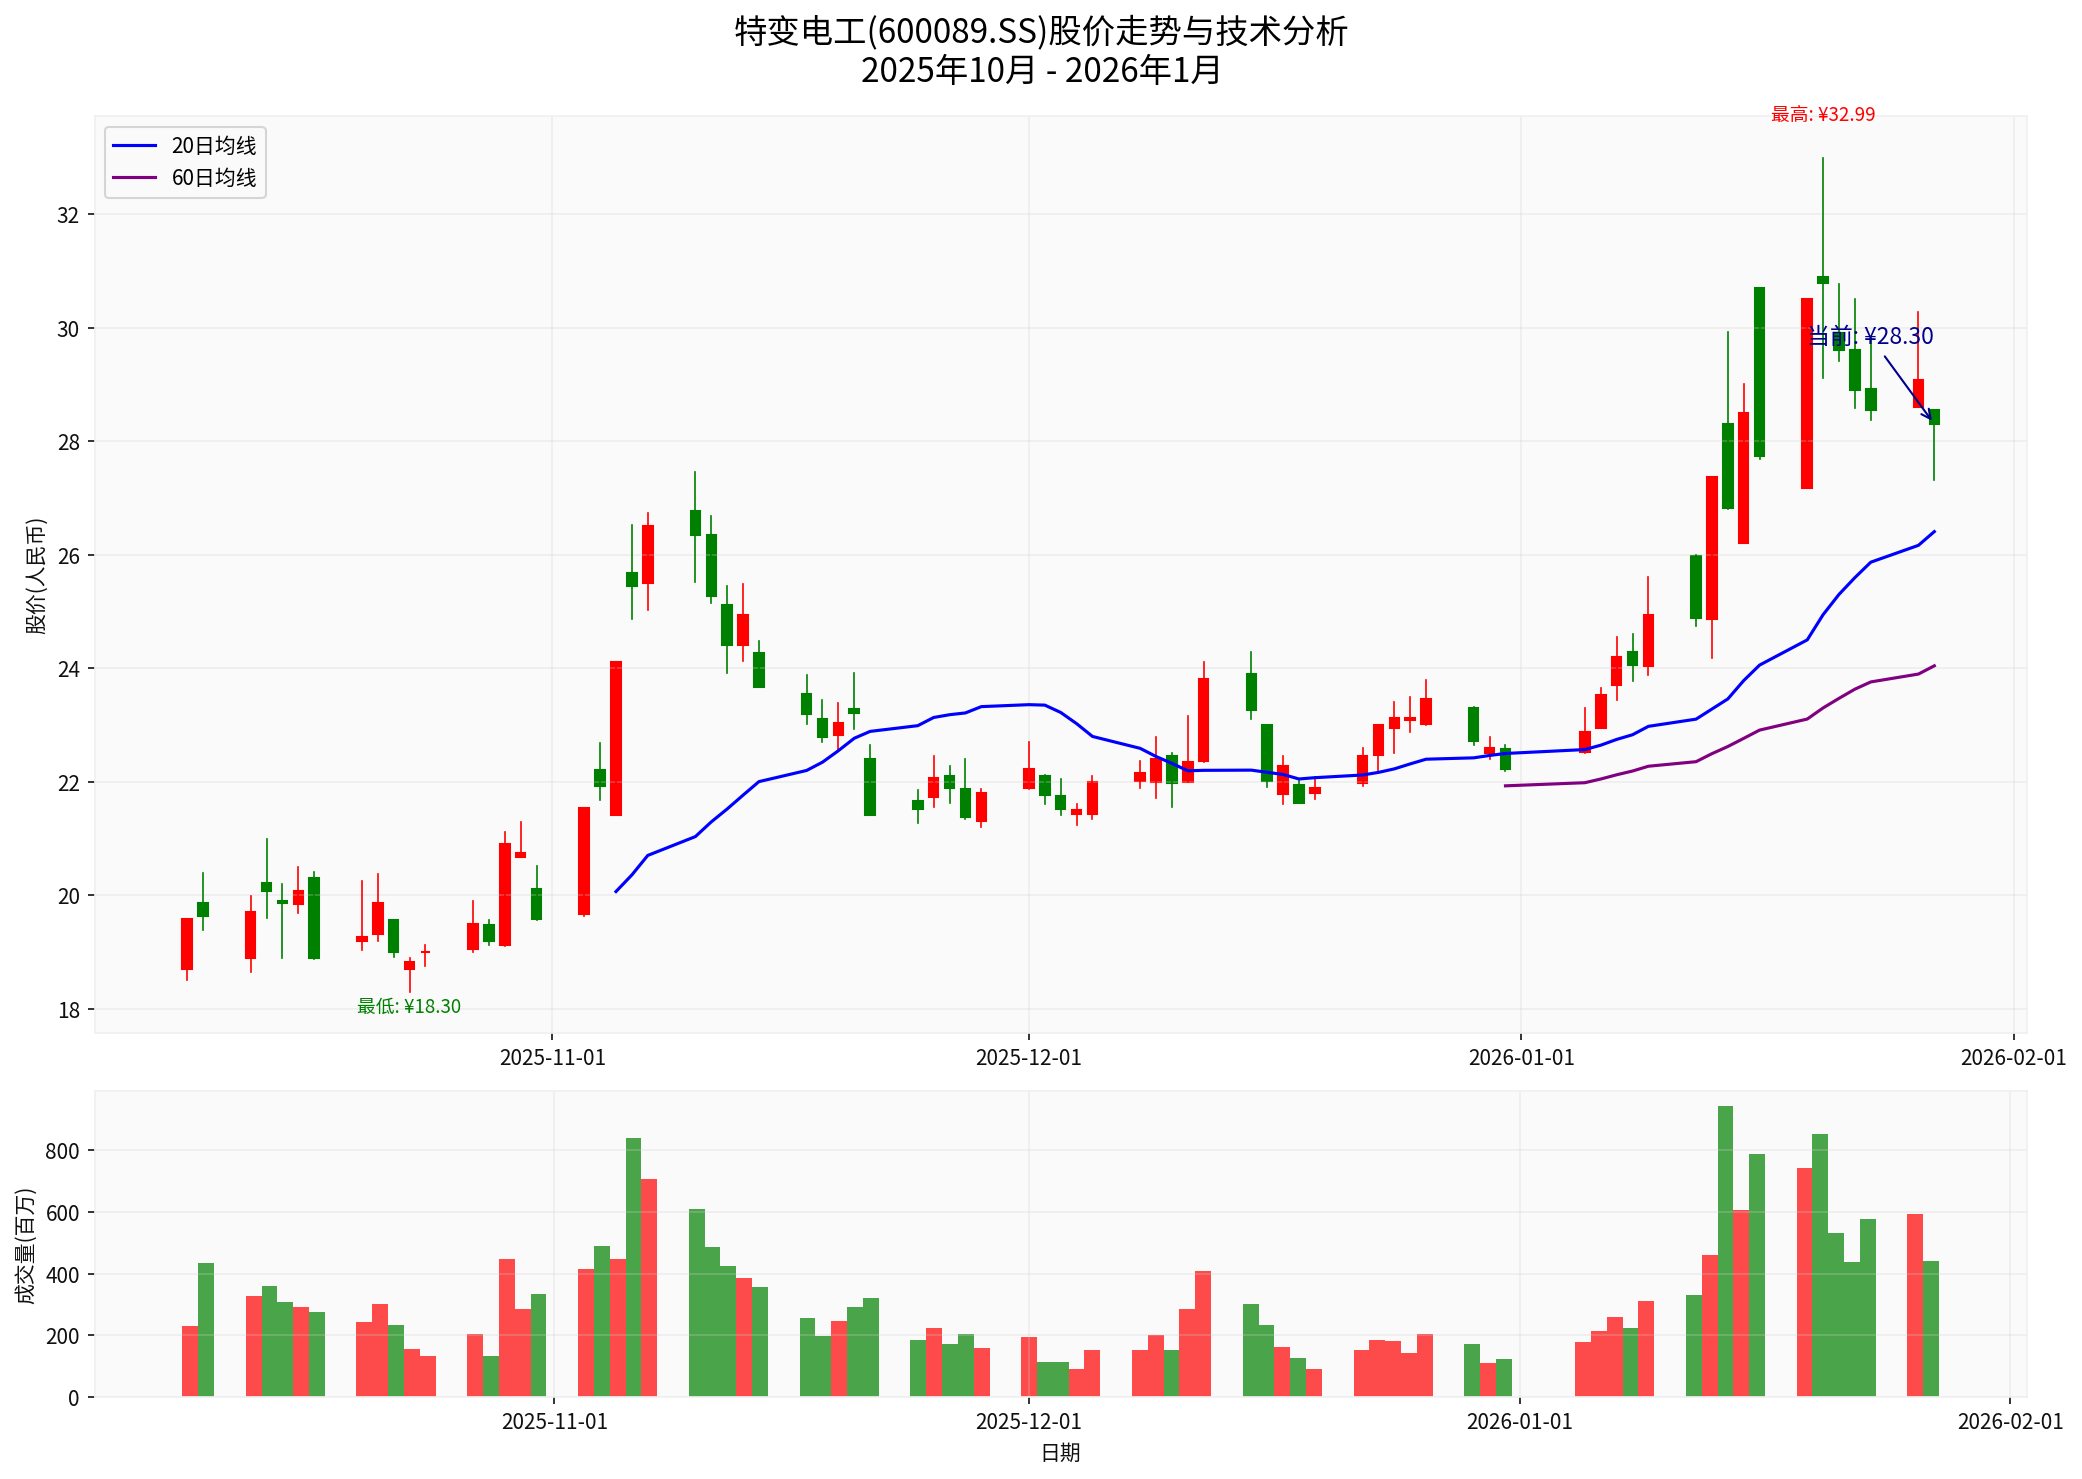Screen dimensions: 2082x1479
Task: Click the 2026-02-01 tick on price chart
Action: coord(2012,1058)
